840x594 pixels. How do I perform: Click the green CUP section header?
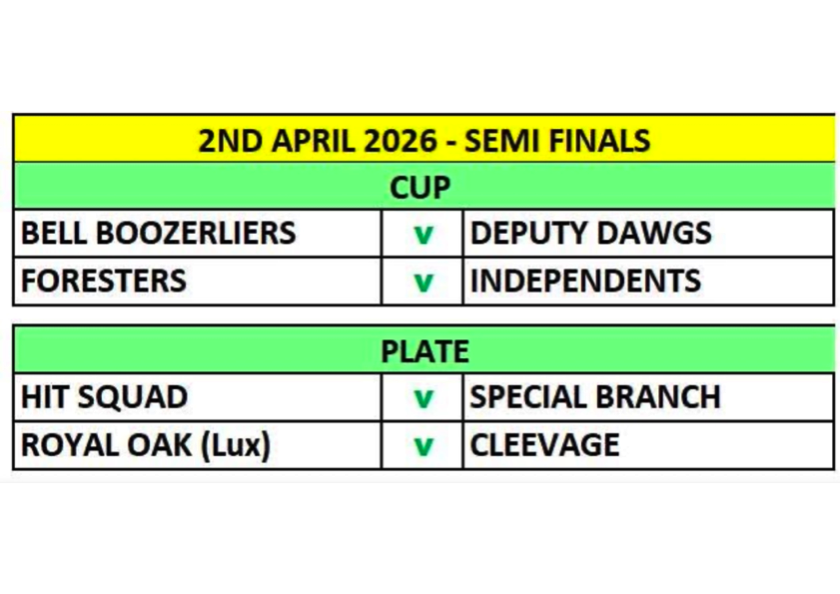tap(420, 187)
